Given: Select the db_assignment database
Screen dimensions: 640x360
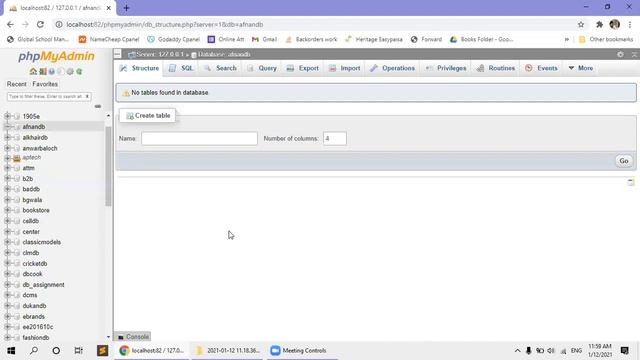Looking at the screenshot, I should click(x=43, y=284).
